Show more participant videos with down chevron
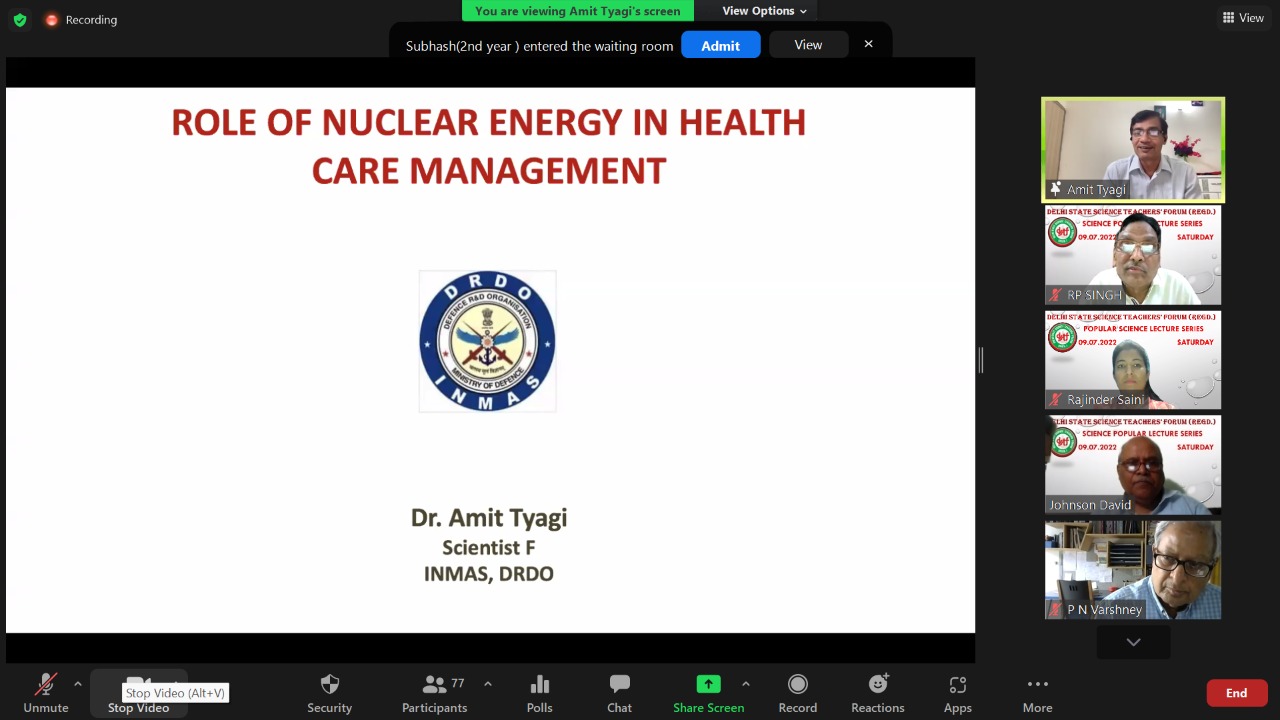The width and height of the screenshot is (1280, 720). click(x=1133, y=642)
